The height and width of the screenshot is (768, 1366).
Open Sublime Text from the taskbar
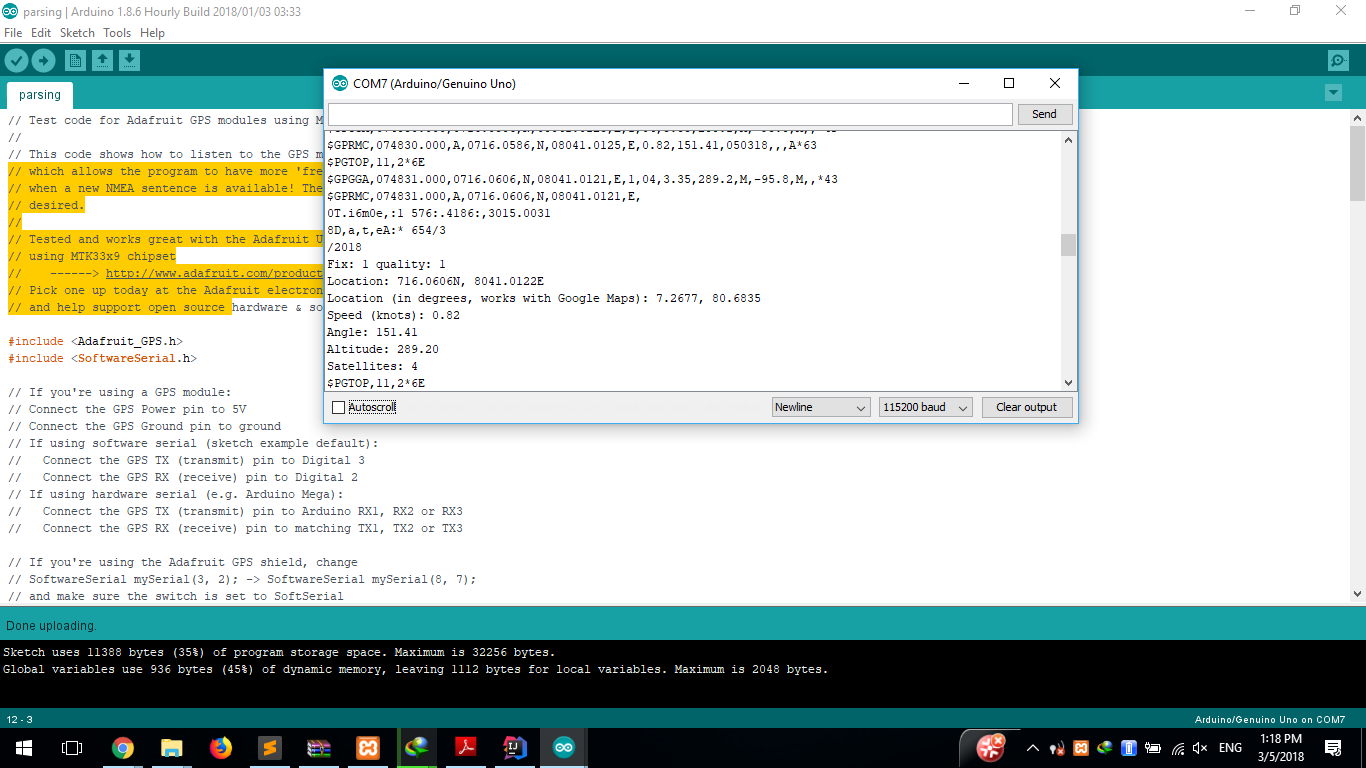click(270, 748)
